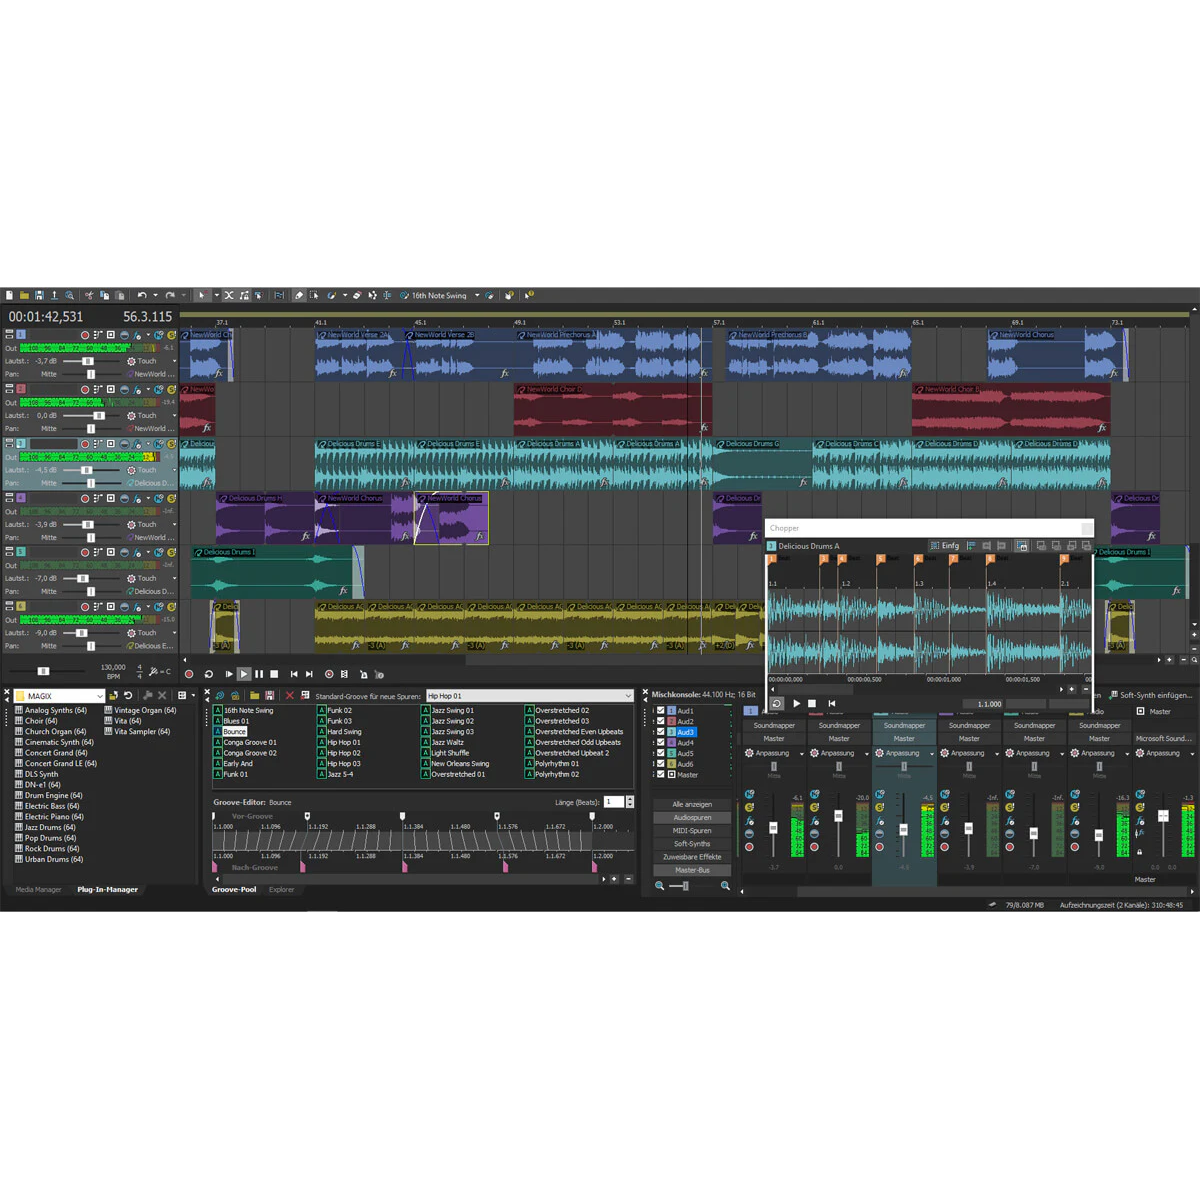Switch to the Explorer tab
Viewport: 1200px width, 1200px height.
click(x=282, y=889)
